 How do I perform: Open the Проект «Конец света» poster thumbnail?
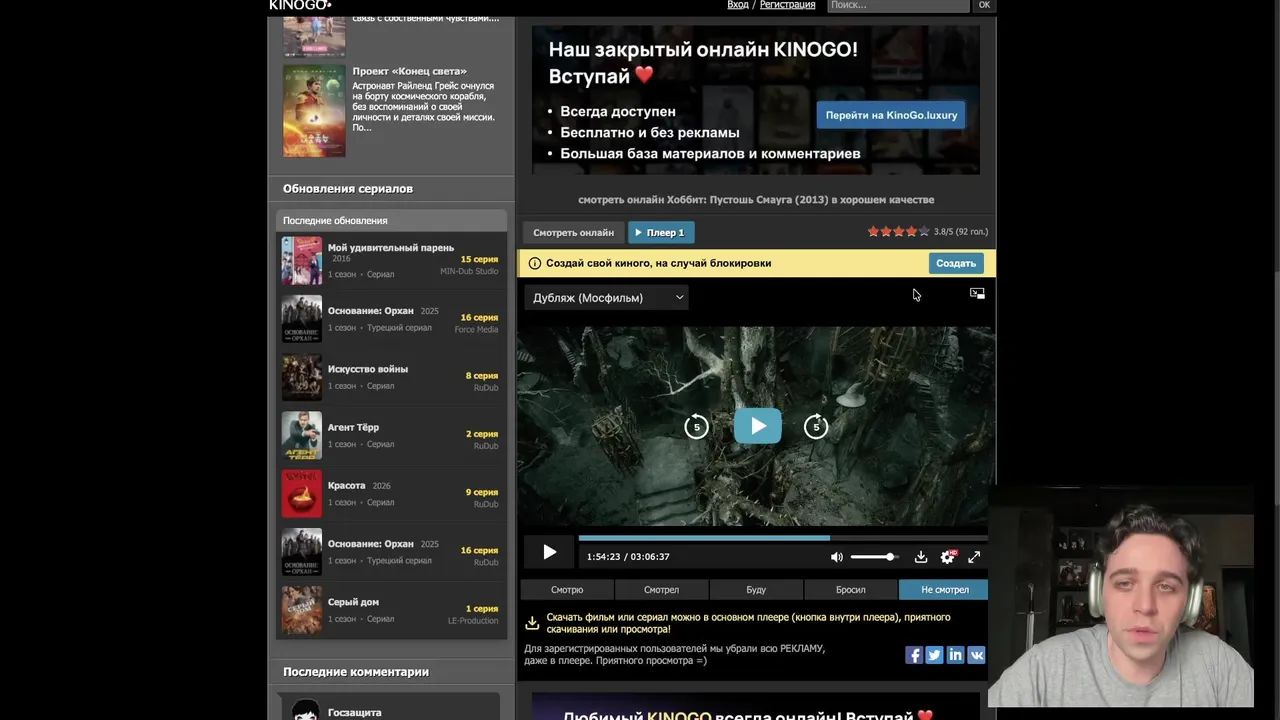pyautogui.click(x=314, y=111)
